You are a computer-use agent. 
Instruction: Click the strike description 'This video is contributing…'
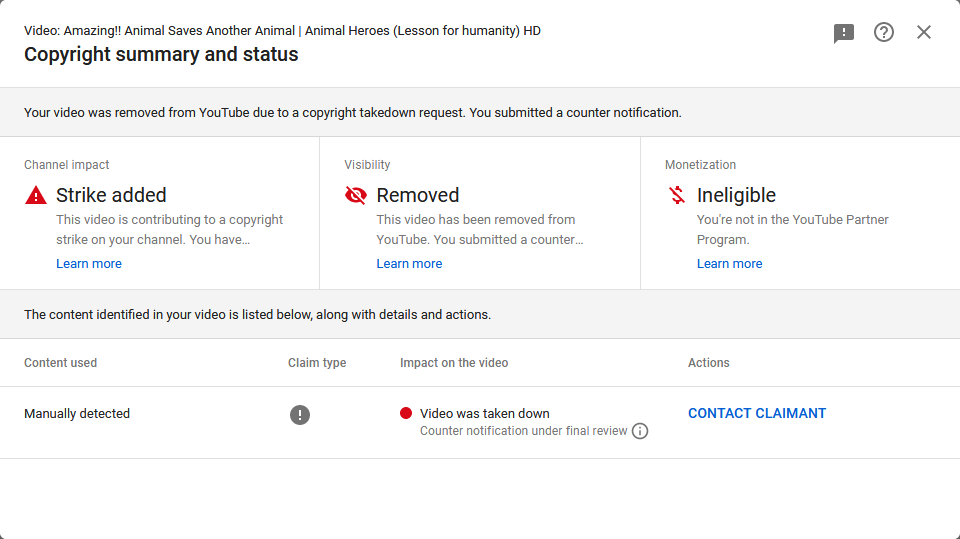coord(170,230)
